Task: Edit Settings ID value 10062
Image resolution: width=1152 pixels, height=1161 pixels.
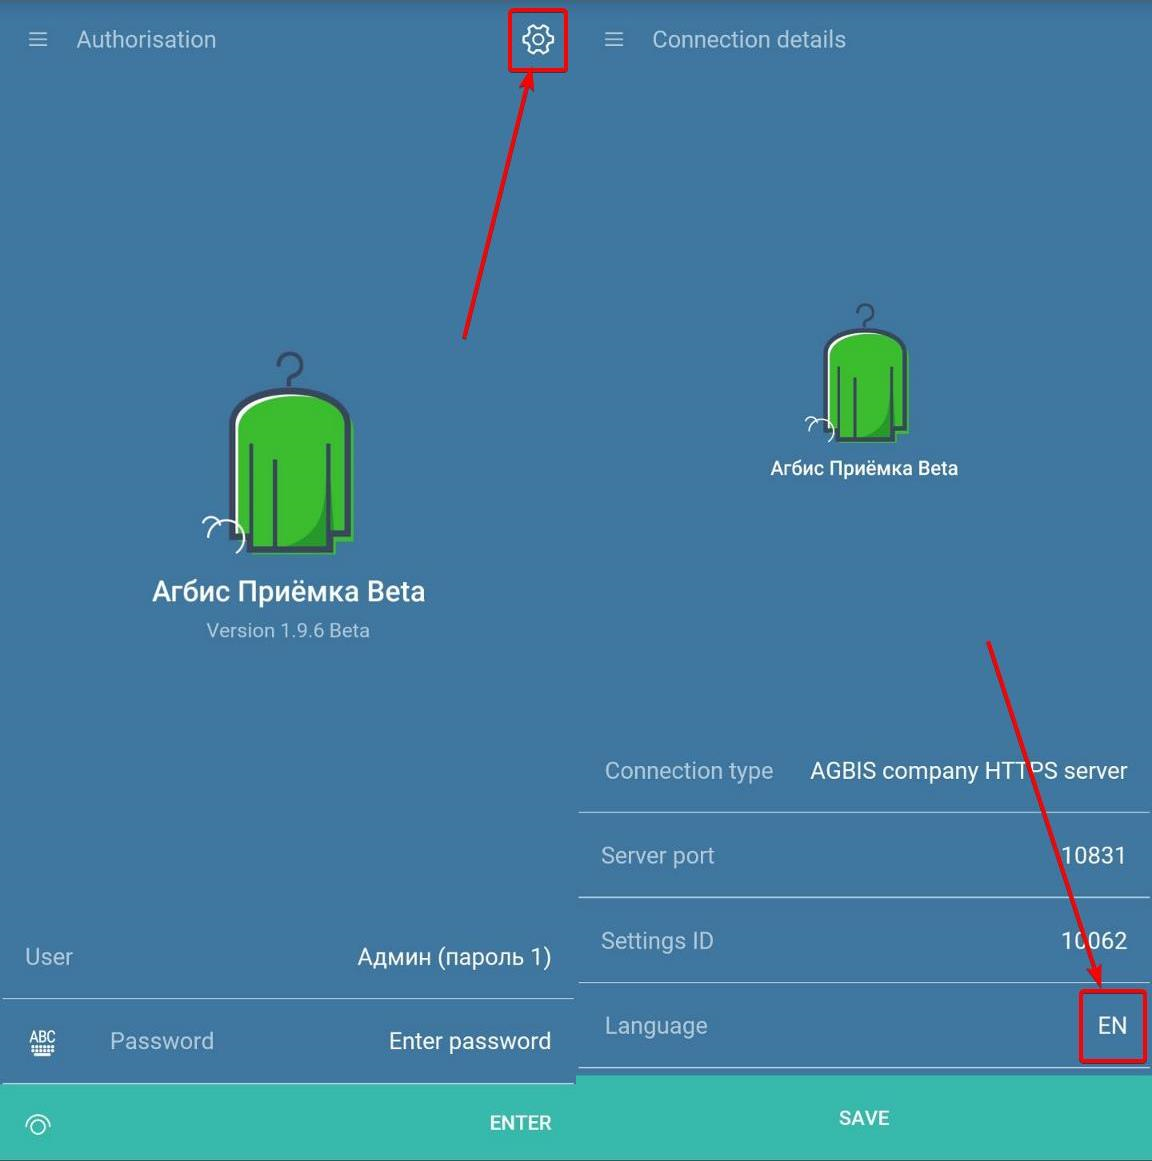Action: [1094, 940]
